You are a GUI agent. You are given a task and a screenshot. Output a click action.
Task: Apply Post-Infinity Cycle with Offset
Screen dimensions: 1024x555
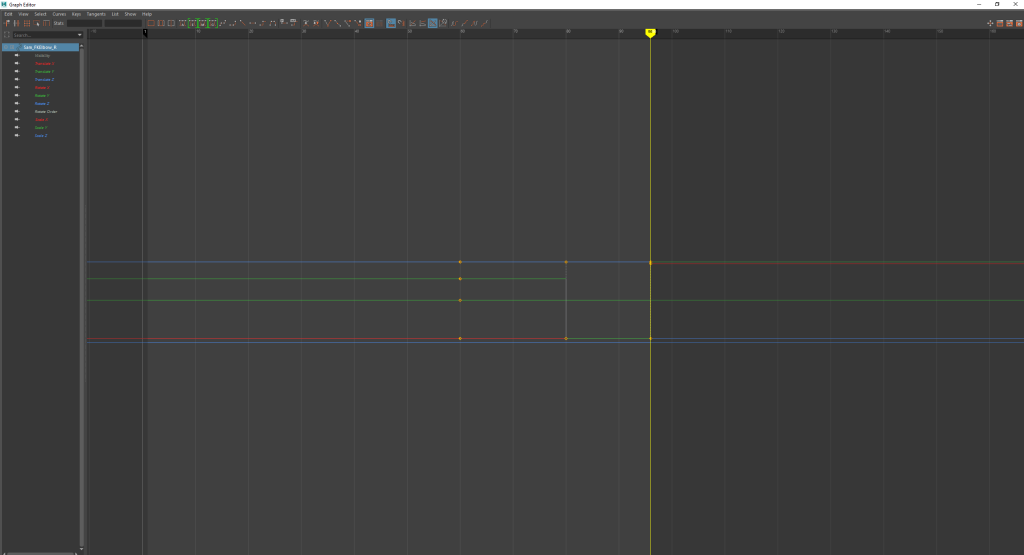(484, 23)
